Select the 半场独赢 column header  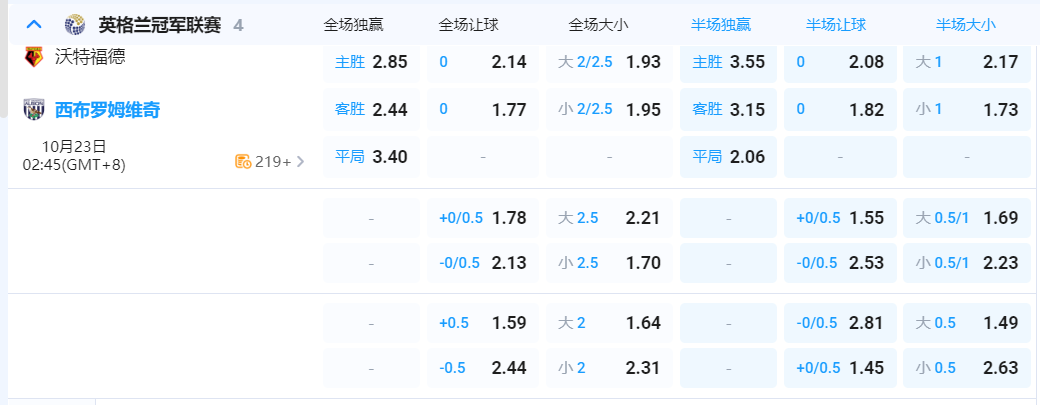point(727,24)
